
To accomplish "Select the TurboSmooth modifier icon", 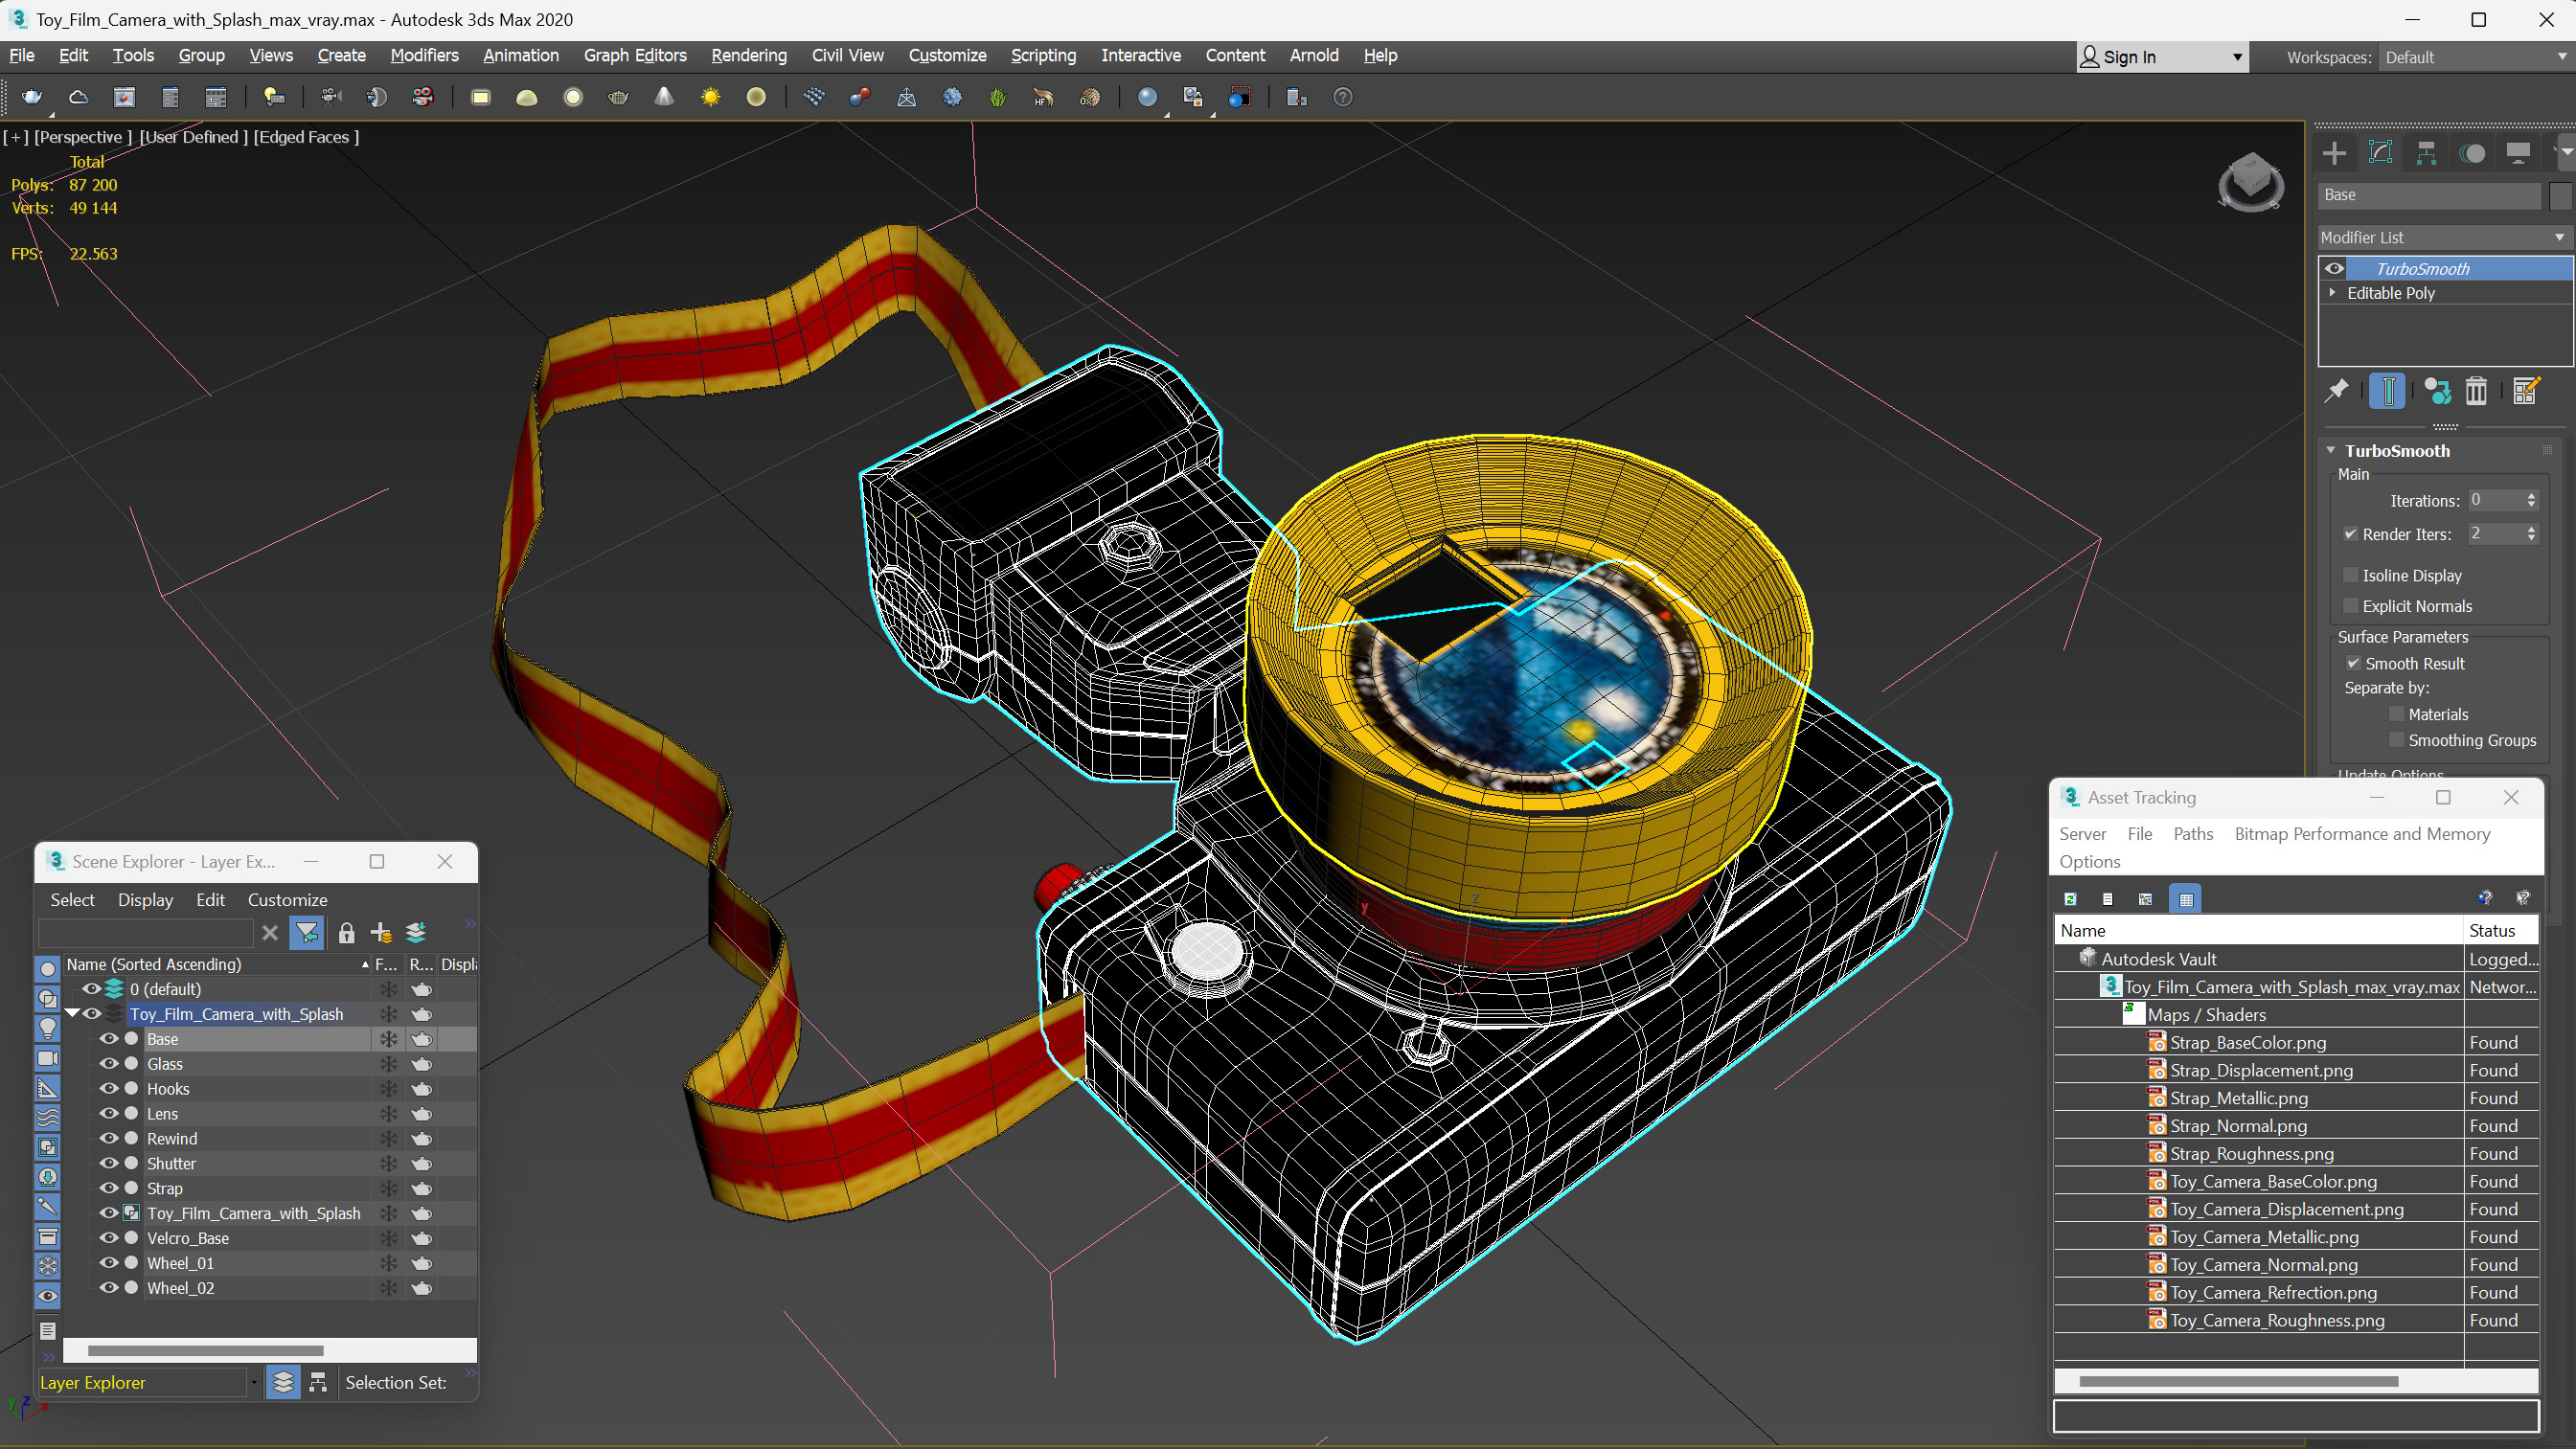I will coord(2332,267).
